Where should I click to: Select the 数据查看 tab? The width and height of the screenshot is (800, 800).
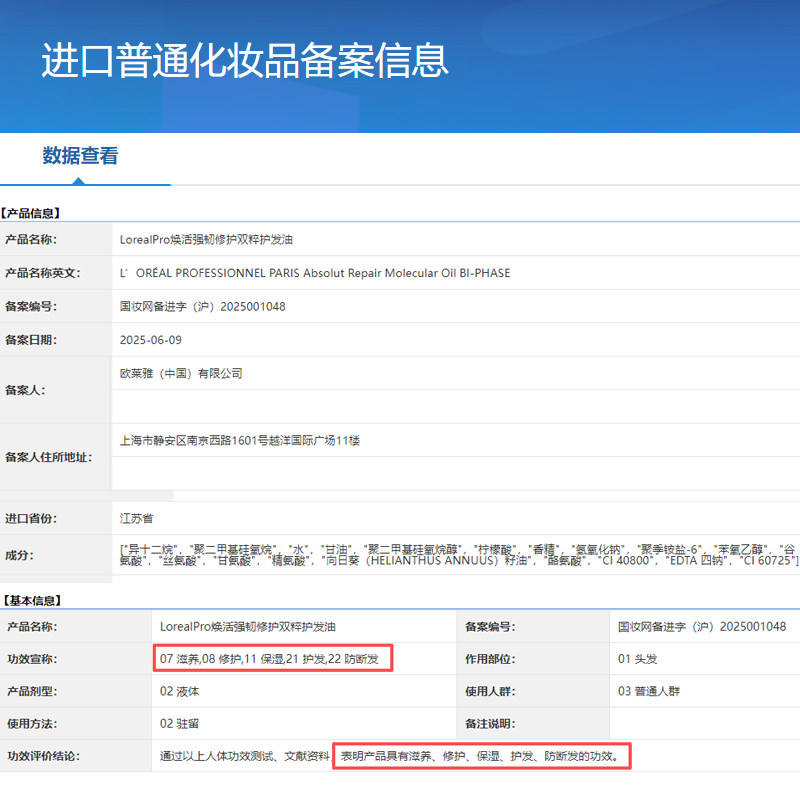80,156
